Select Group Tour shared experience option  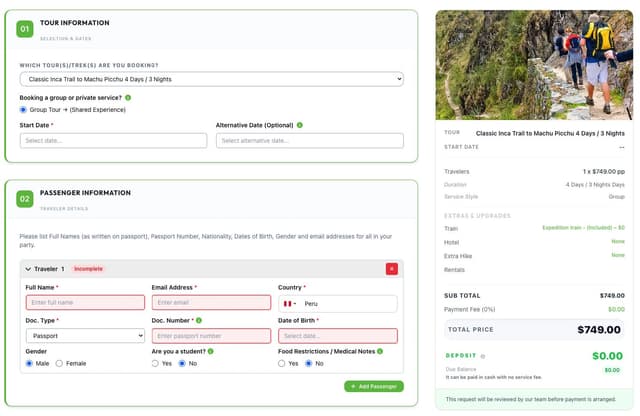[23, 110]
